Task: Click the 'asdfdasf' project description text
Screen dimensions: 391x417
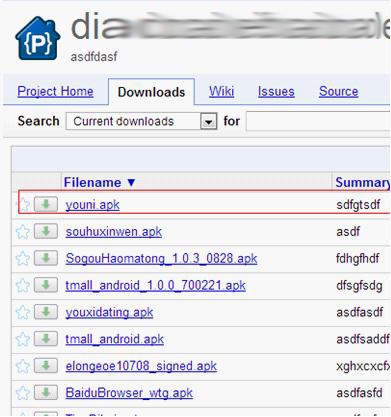Action: 94,57
